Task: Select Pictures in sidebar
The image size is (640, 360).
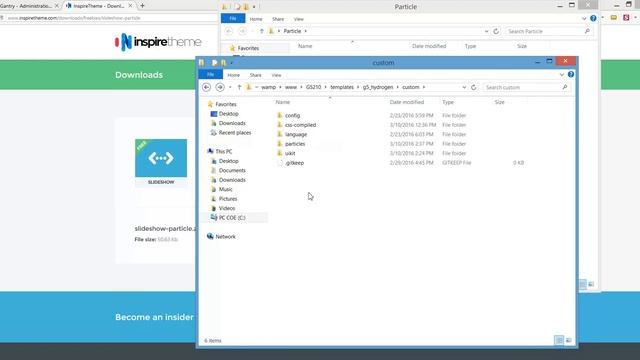Action: (228, 199)
